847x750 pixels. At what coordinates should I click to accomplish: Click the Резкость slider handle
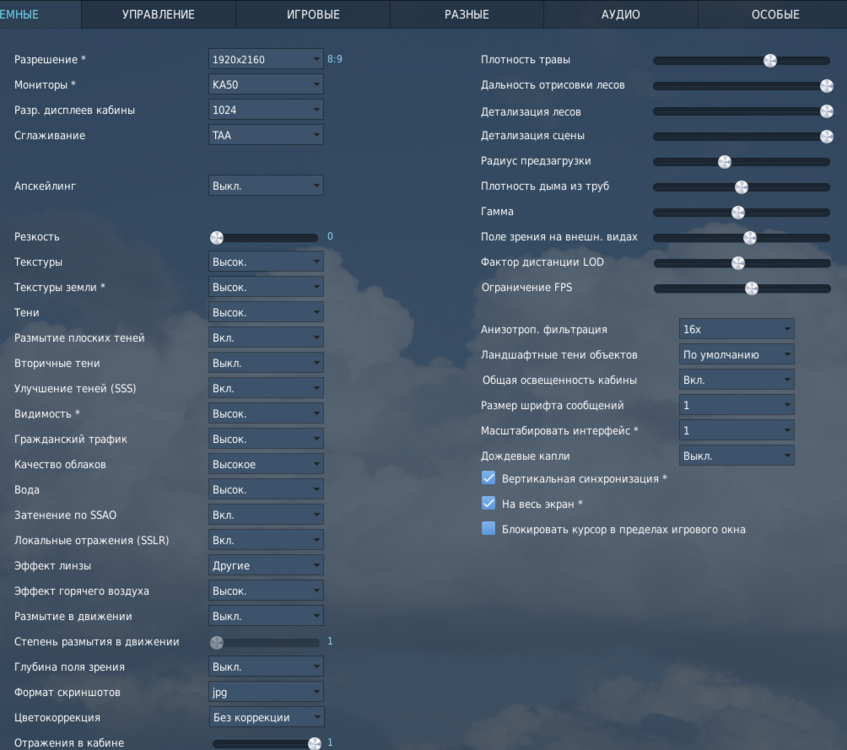[217, 237]
